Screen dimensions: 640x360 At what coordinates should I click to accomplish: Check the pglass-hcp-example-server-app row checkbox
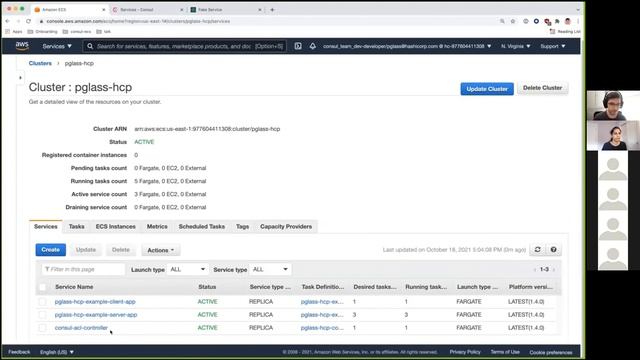pos(42,315)
